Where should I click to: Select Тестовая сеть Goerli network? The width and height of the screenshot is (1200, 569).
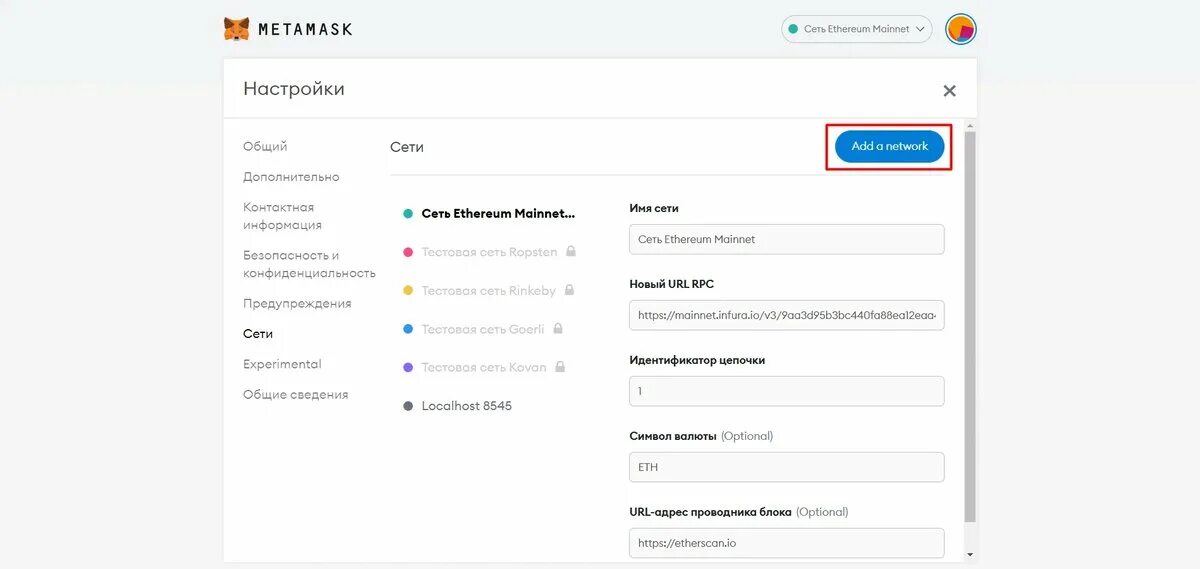(483, 329)
